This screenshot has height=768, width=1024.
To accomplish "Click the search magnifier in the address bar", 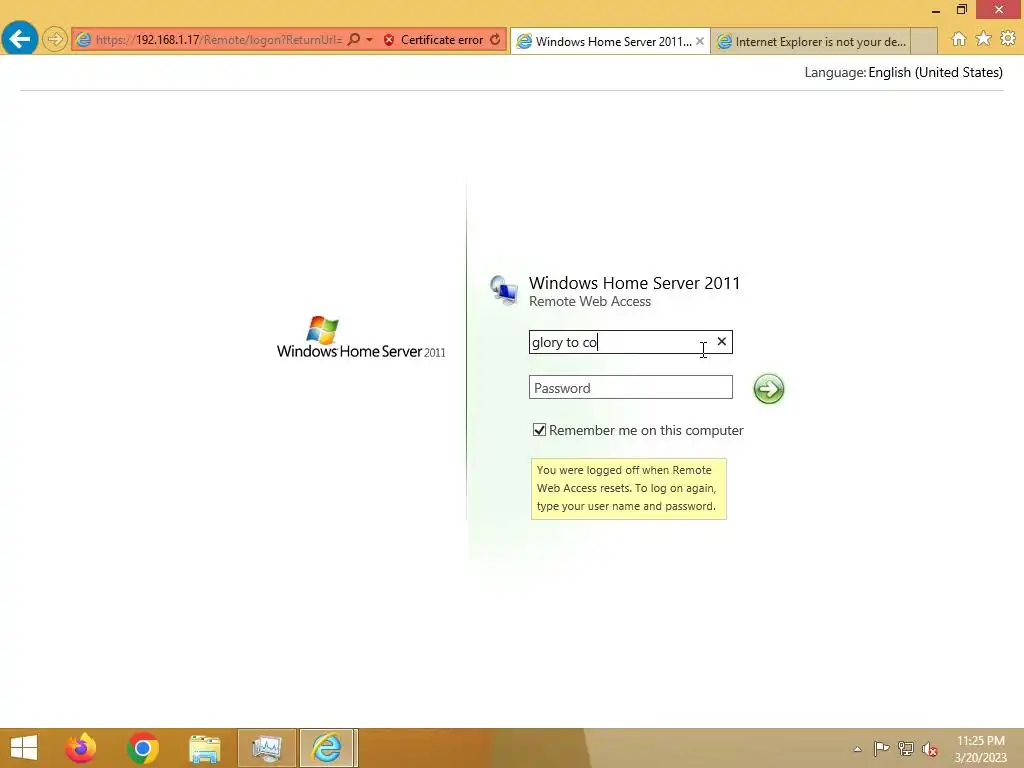I will point(353,40).
